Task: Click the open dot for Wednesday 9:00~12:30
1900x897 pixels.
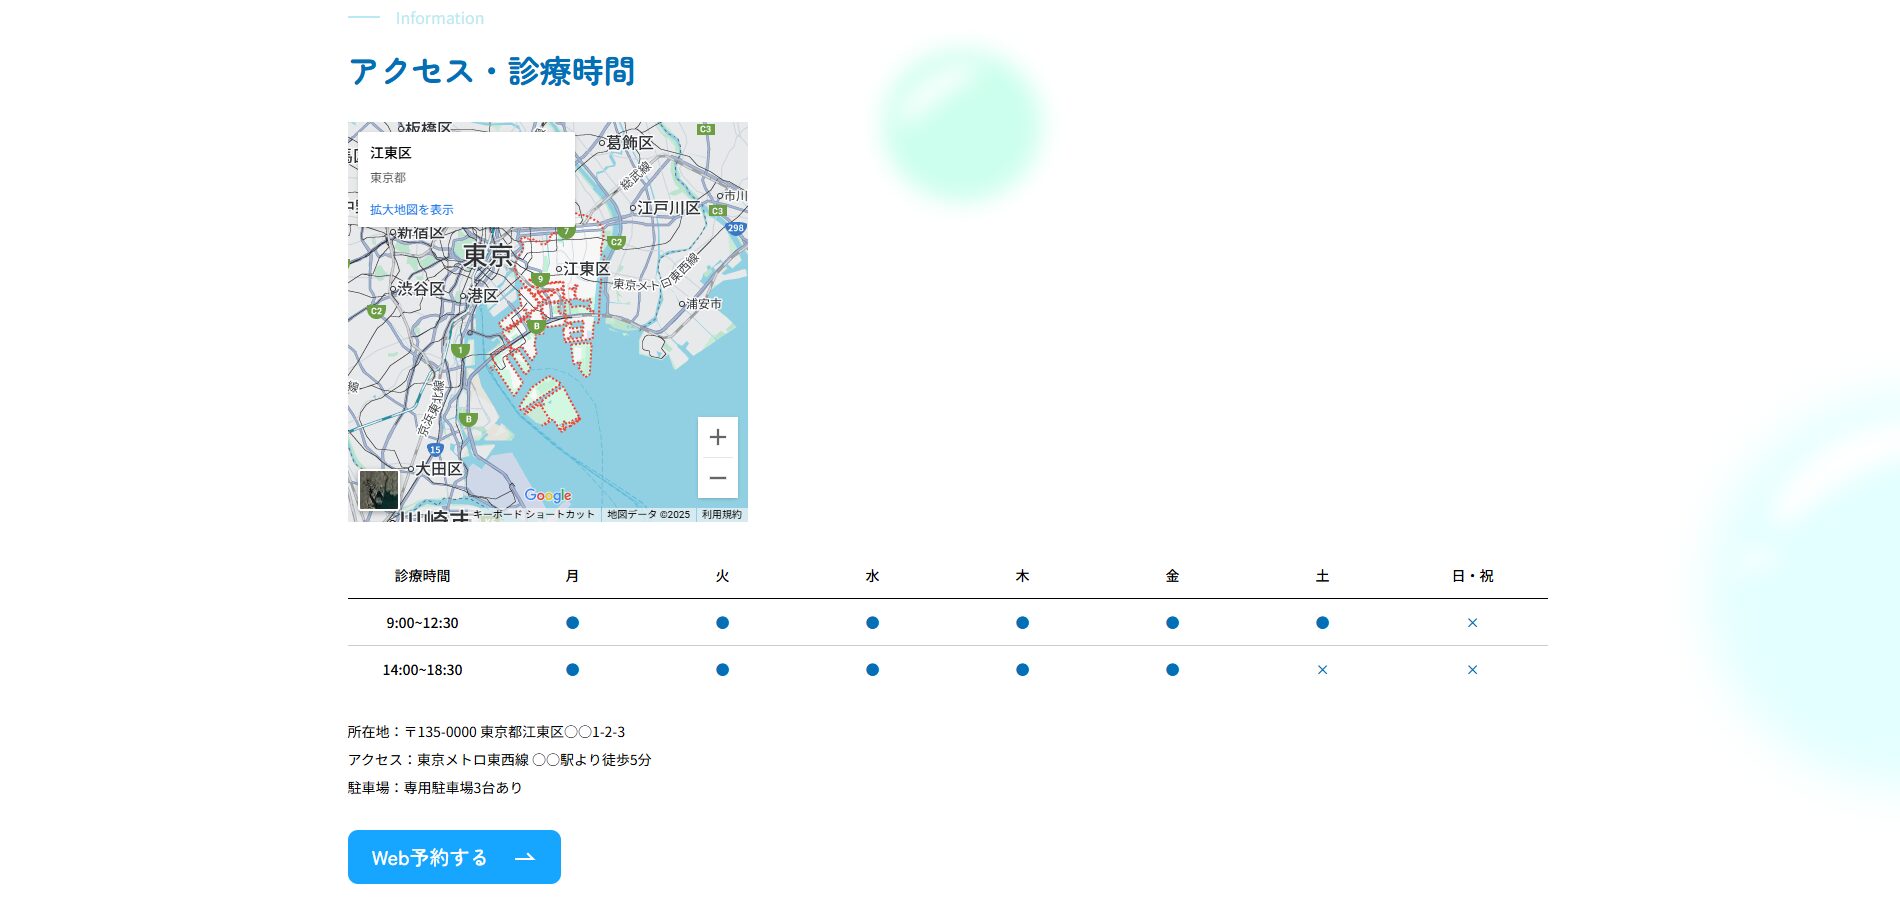Action: [872, 623]
